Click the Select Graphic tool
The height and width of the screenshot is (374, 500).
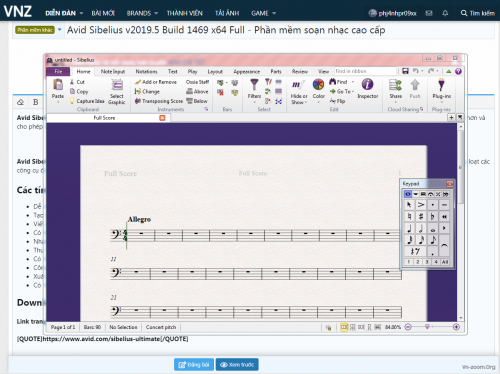117,93
